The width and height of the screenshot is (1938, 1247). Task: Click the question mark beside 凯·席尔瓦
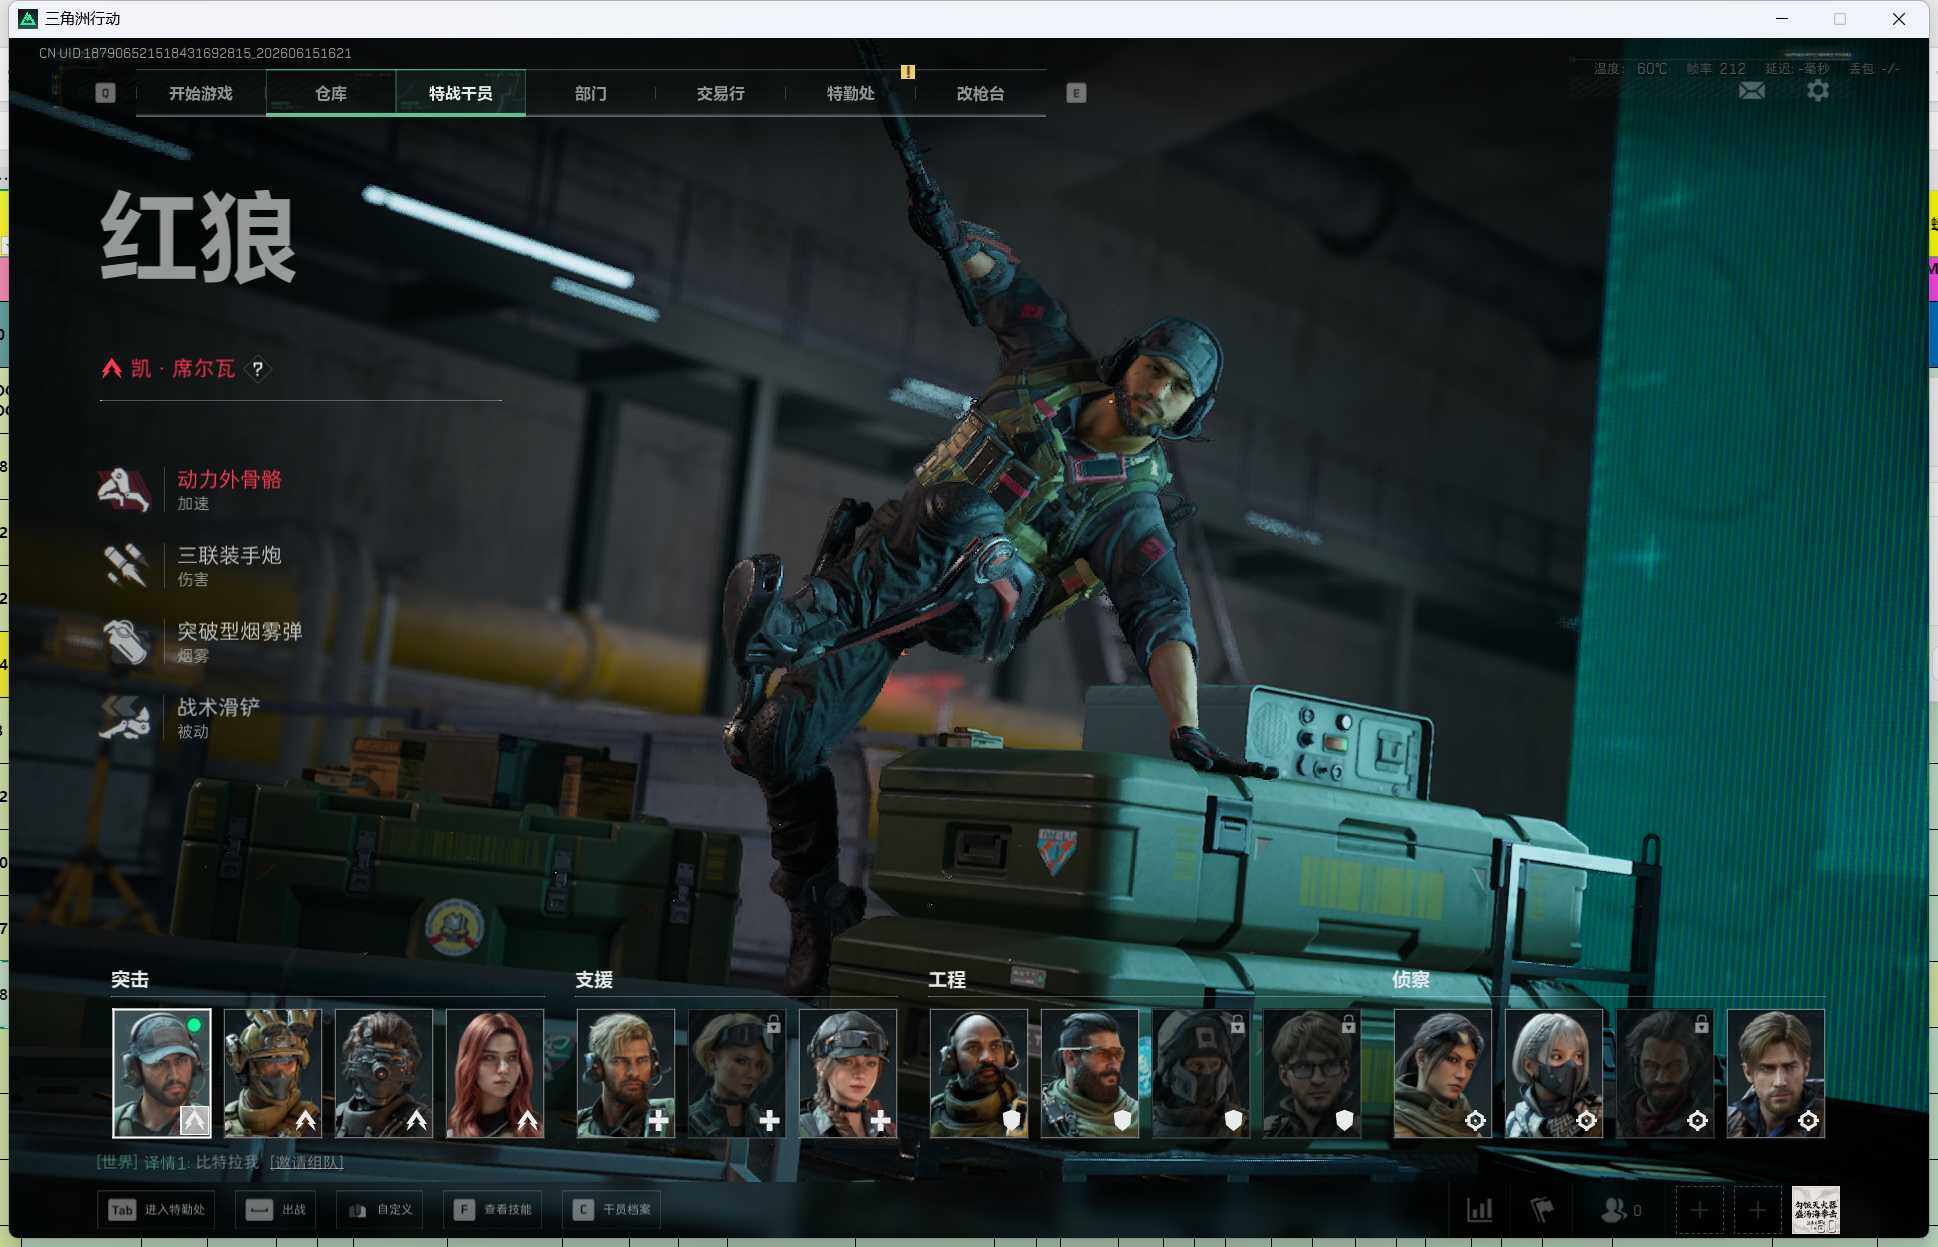pyautogui.click(x=258, y=369)
